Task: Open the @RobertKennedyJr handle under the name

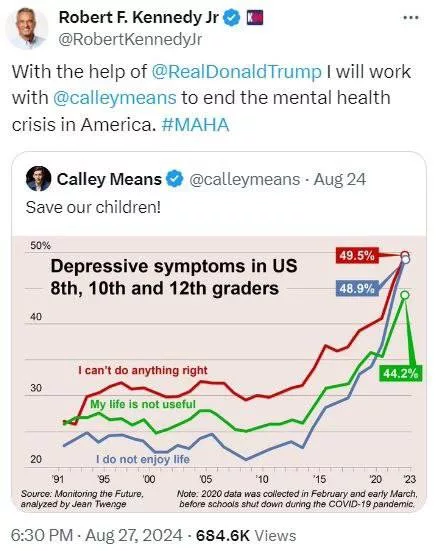Action: pos(130,39)
